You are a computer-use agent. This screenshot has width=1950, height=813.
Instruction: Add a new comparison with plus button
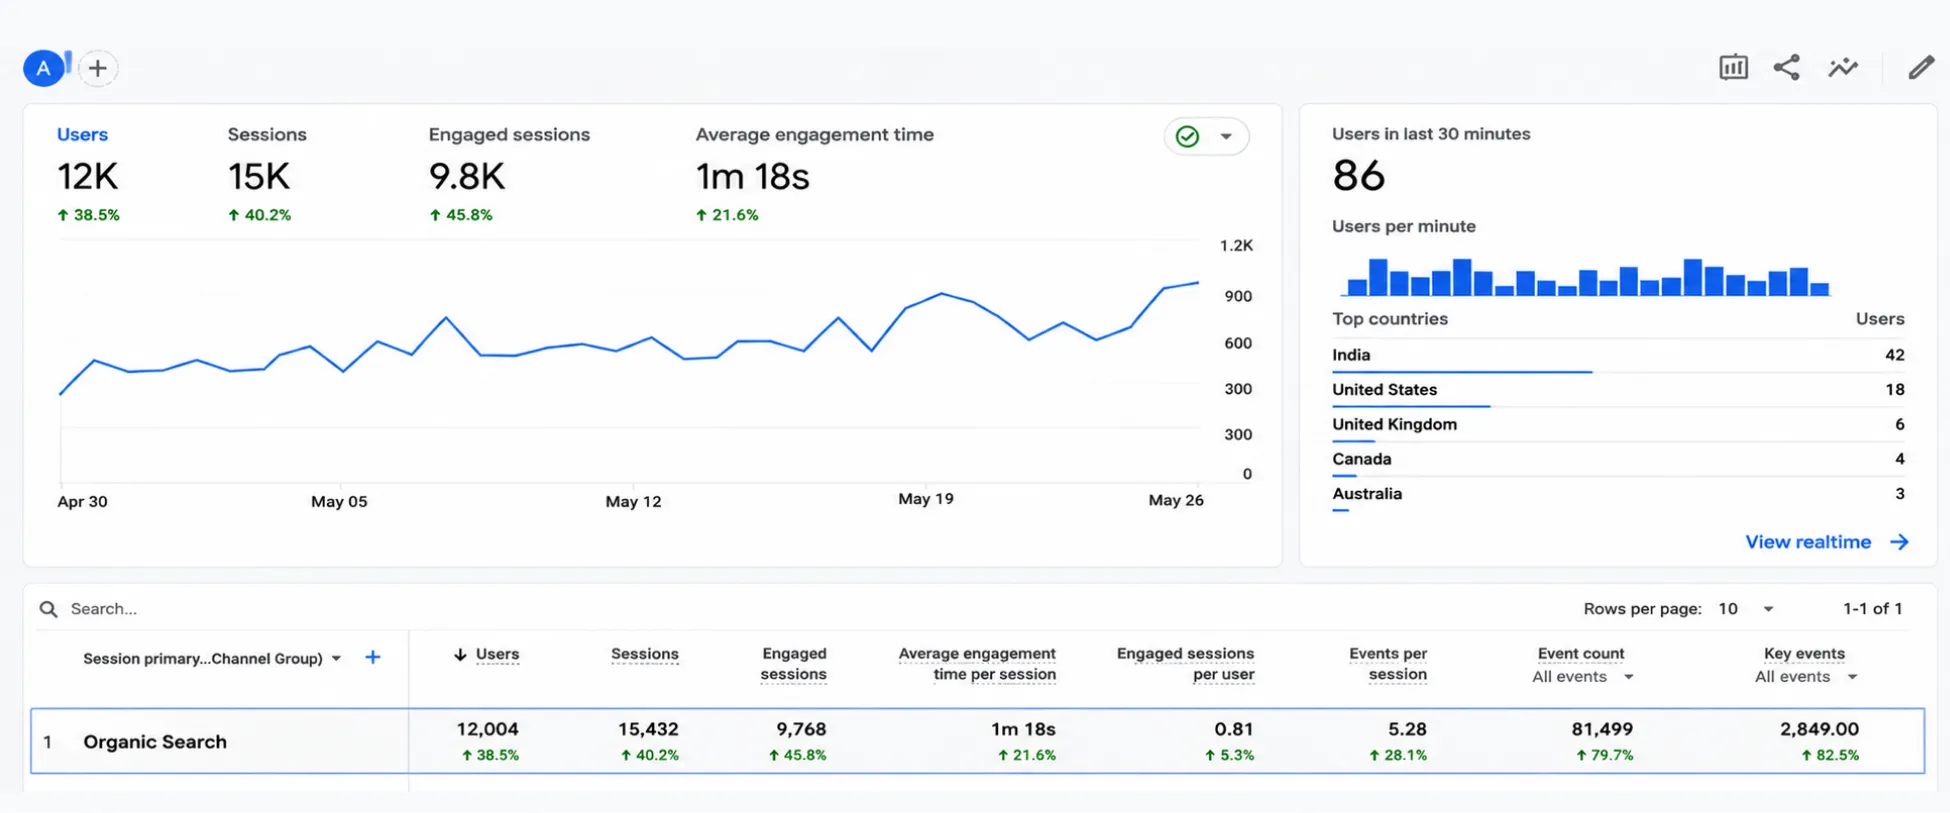tap(97, 68)
